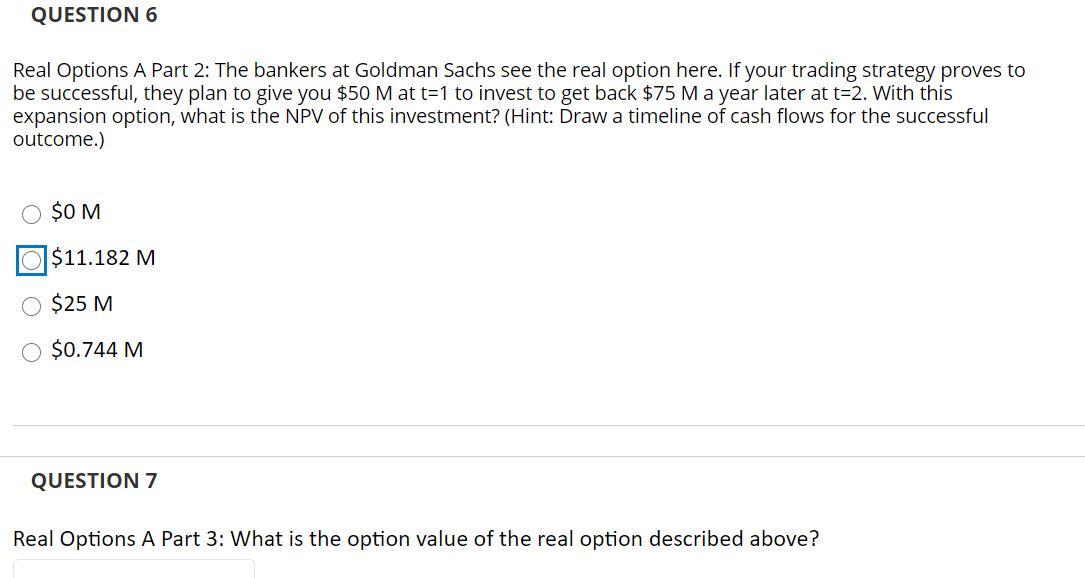
Task: Click the $0.744 M label text
Action: click(x=96, y=350)
